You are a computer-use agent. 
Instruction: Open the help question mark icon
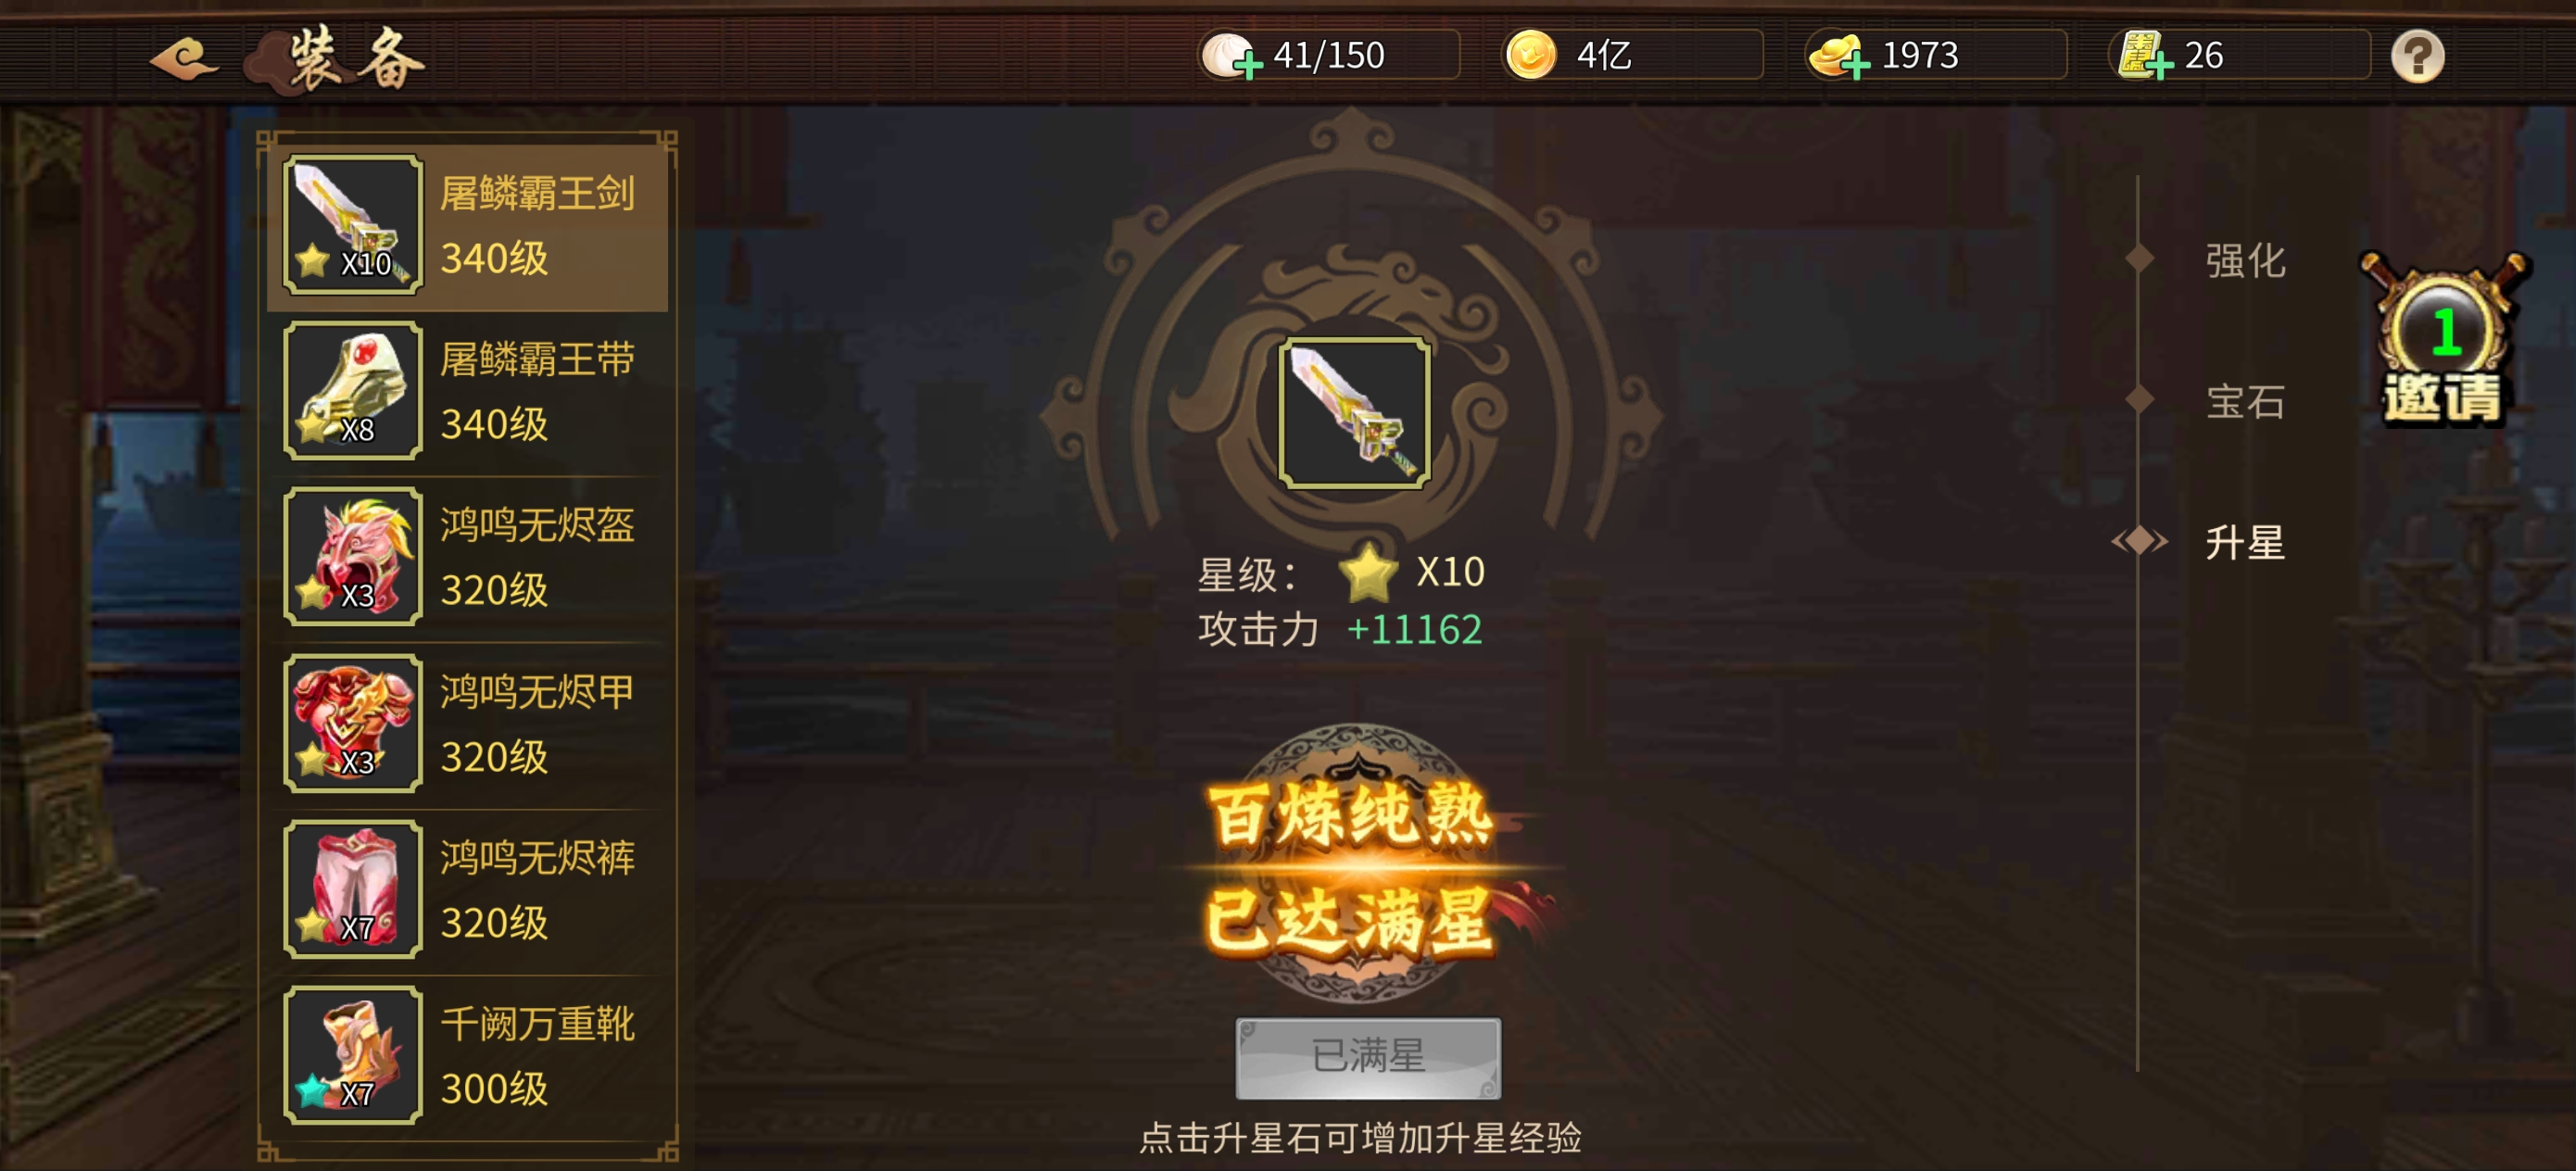[2417, 56]
